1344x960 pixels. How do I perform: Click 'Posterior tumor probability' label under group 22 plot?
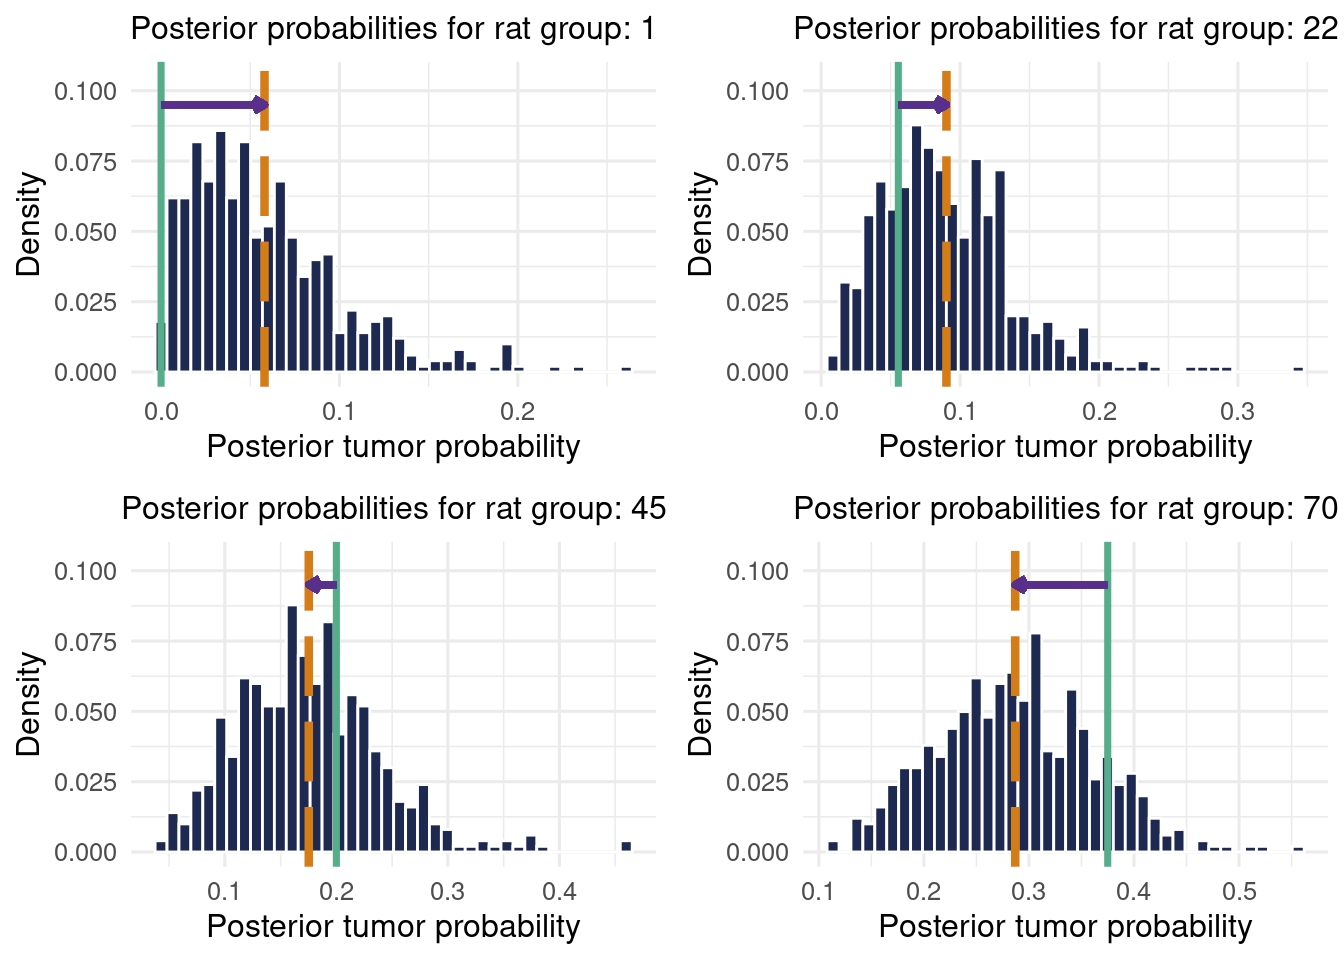pos(1065,447)
